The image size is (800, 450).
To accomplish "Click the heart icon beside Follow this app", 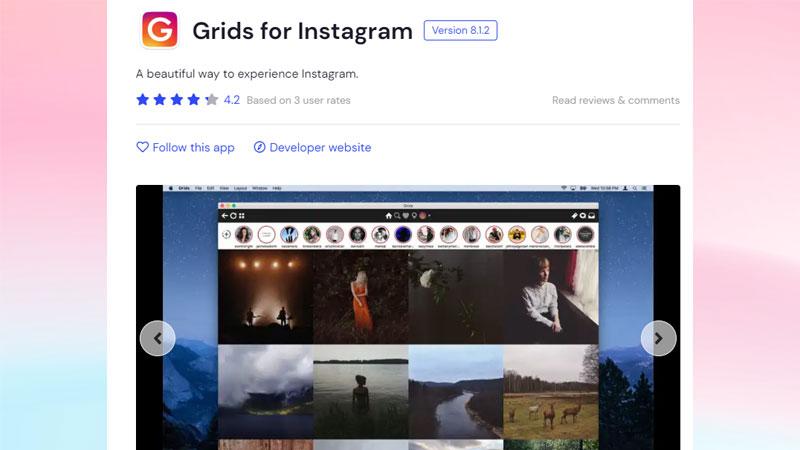I will pyautogui.click(x=142, y=147).
